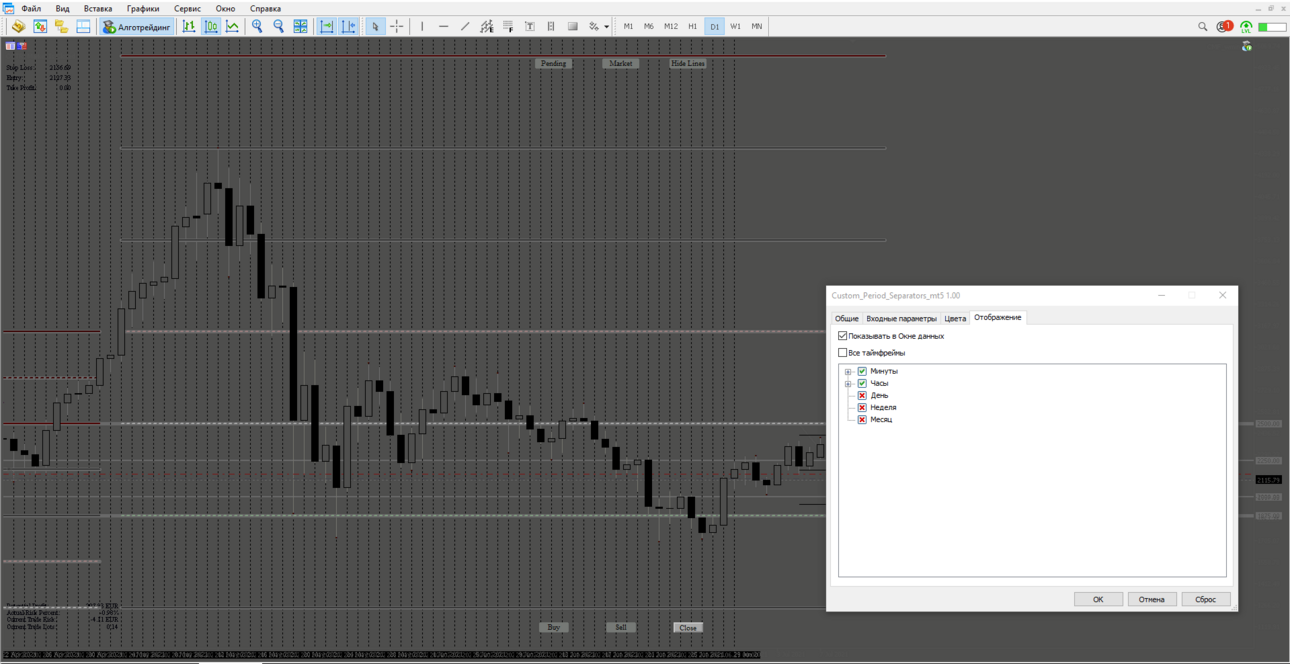This screenshot has height=664, width=1290.
Task: Click the Sell button on chart
Action: [x=621, y=627]
